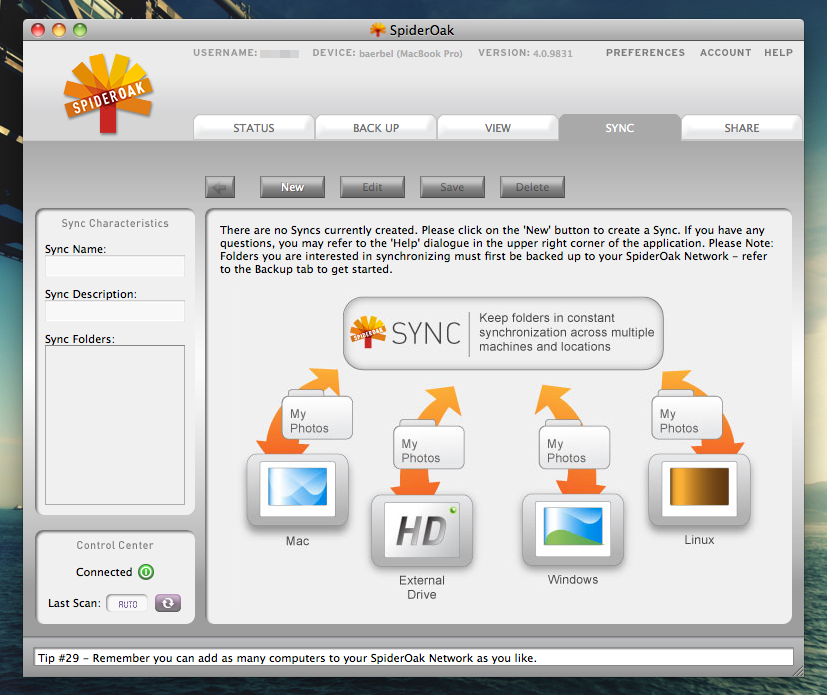Click the 'USERNAME:' label
The width and height of the screenshot is (827, 695).
point(225,53)
